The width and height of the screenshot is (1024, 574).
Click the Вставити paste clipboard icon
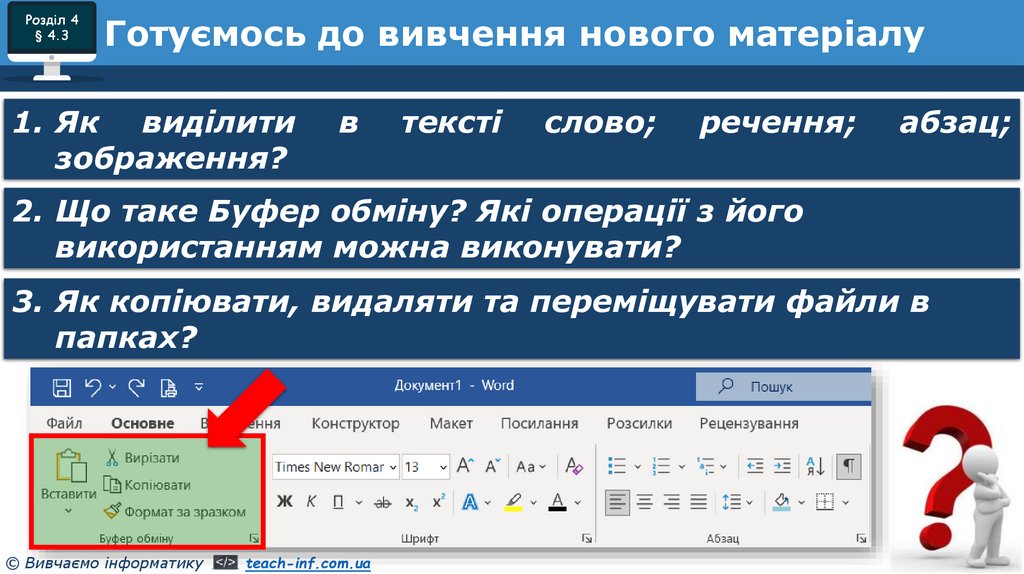(71, 466)
